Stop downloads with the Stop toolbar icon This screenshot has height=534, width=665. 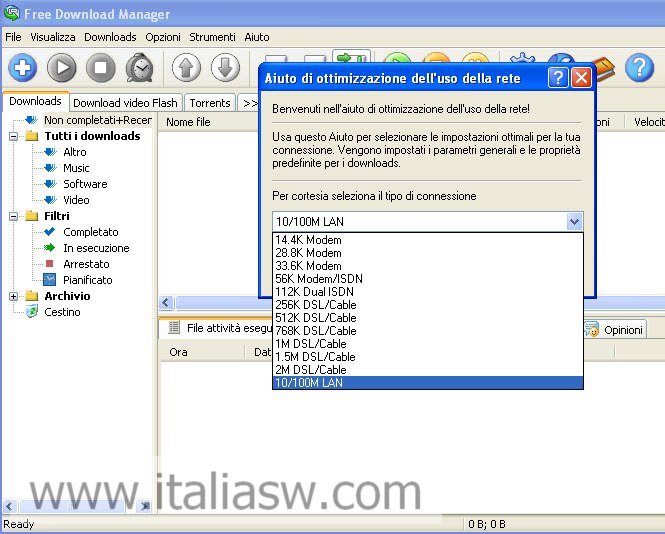[x=101, y=67]
